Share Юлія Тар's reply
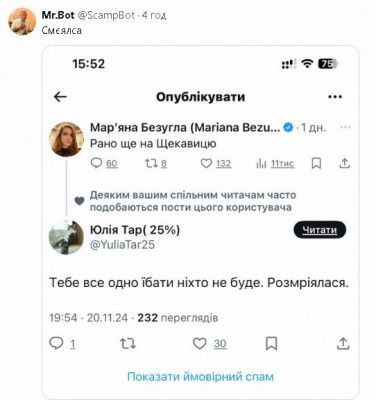The width and height of the screenshot is (376, 400). point(343,343)
